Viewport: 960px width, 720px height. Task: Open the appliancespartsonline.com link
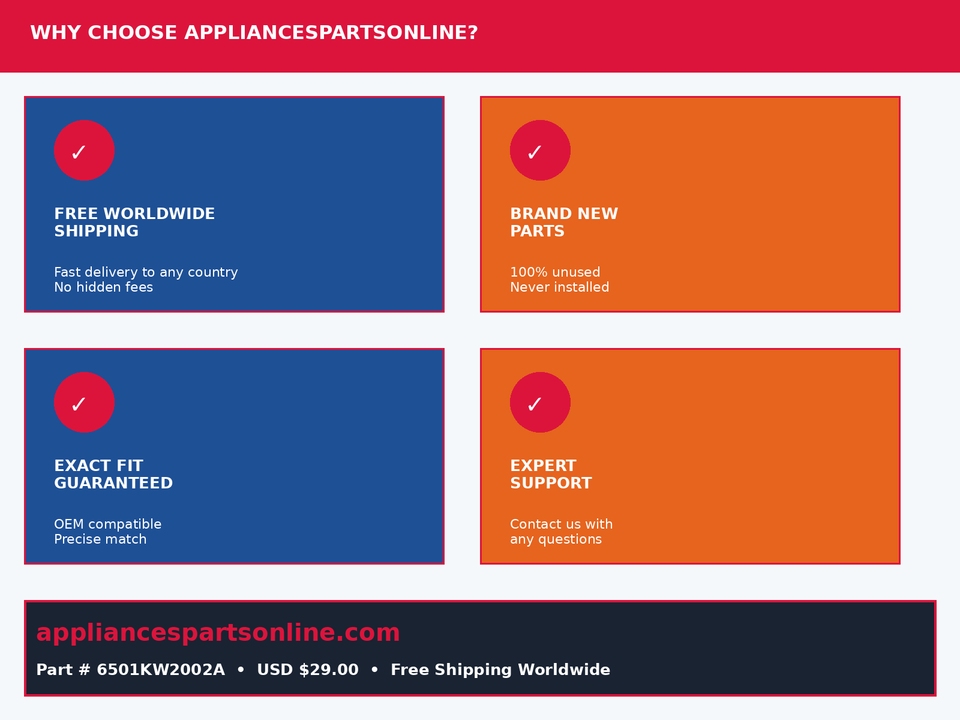click(218, 632)
